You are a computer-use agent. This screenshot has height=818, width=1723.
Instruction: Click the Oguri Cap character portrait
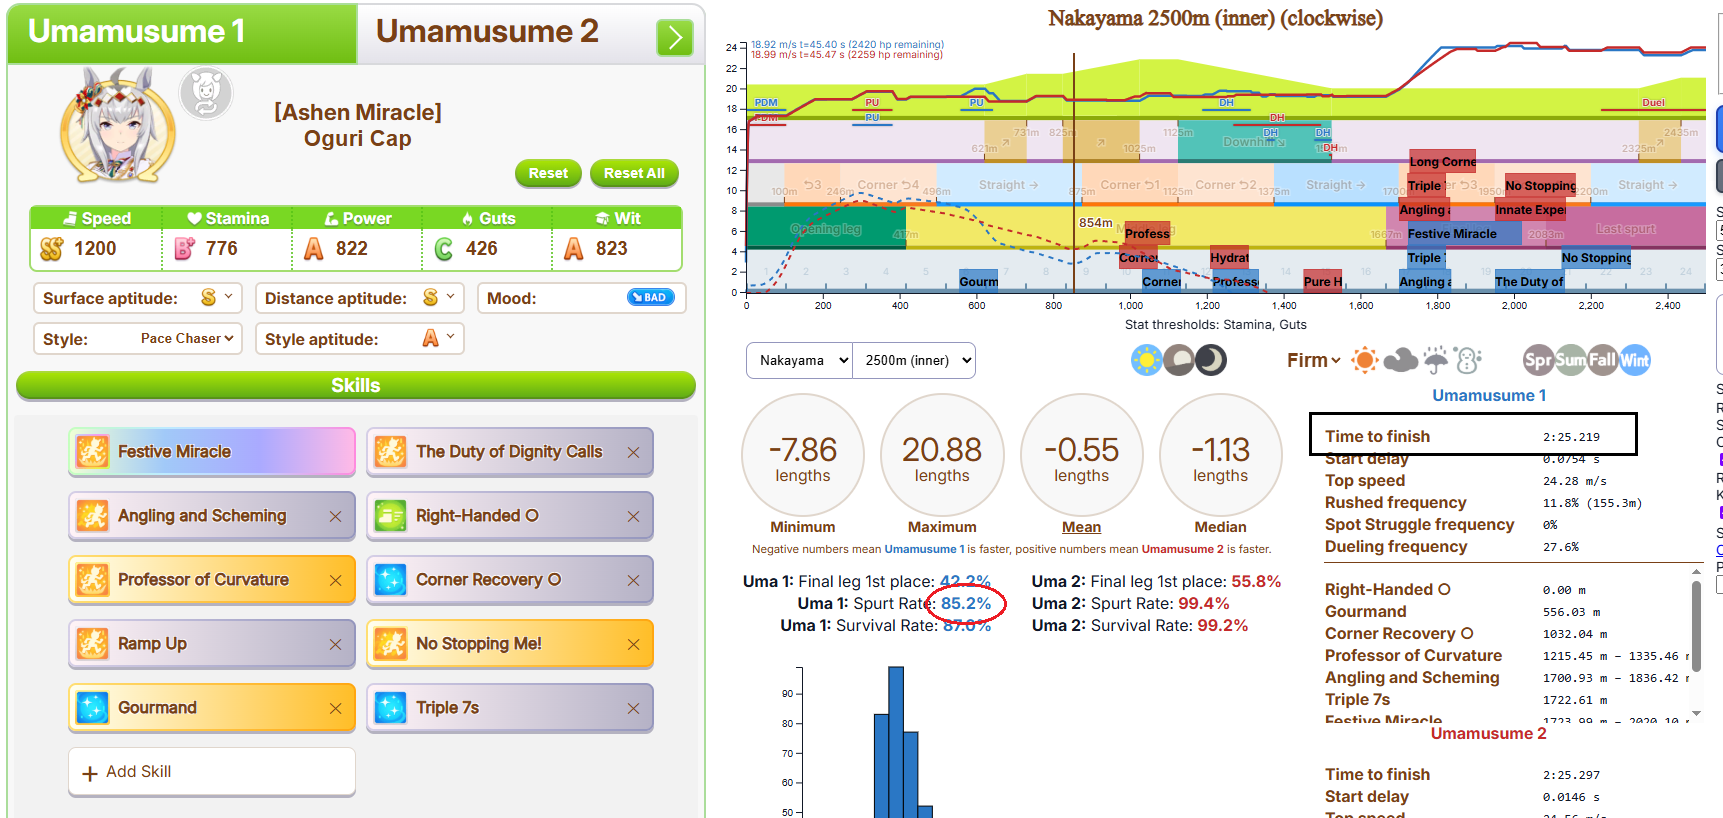point(118,125)
